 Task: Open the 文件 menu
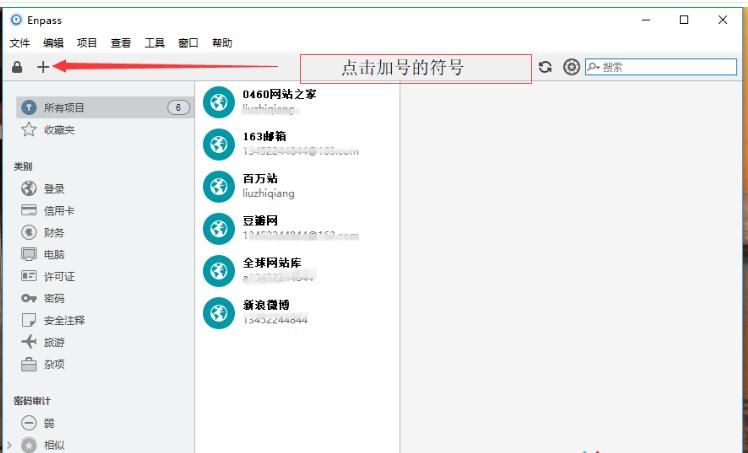20,43
